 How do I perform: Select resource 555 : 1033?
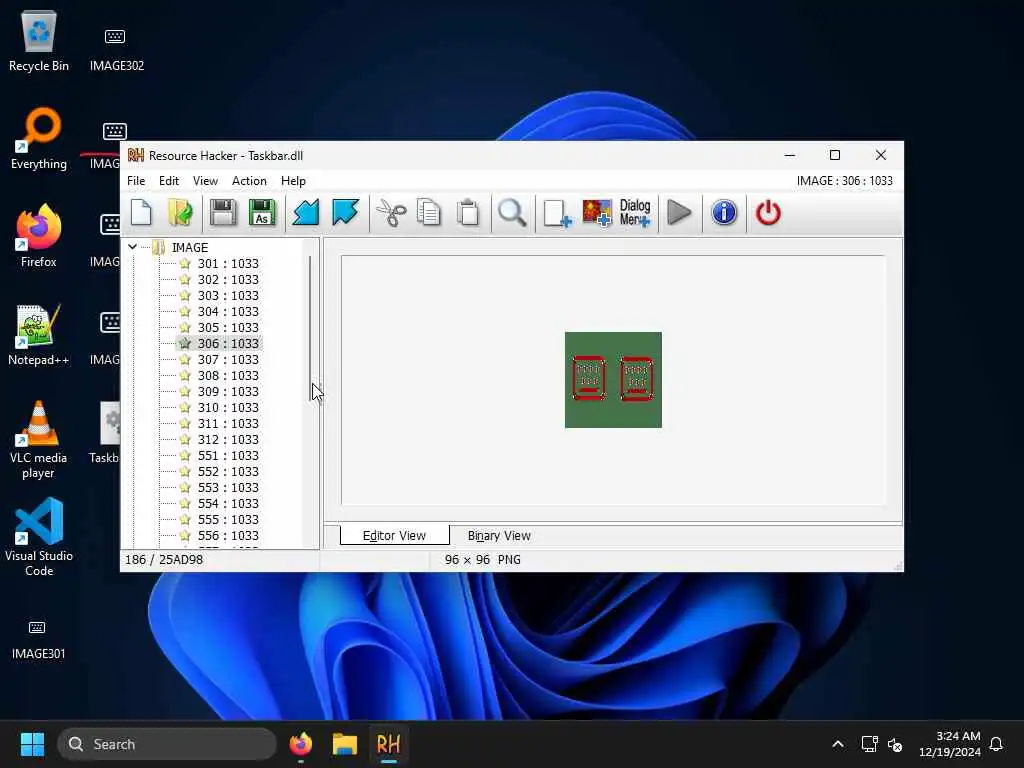(x=228, y=520)
